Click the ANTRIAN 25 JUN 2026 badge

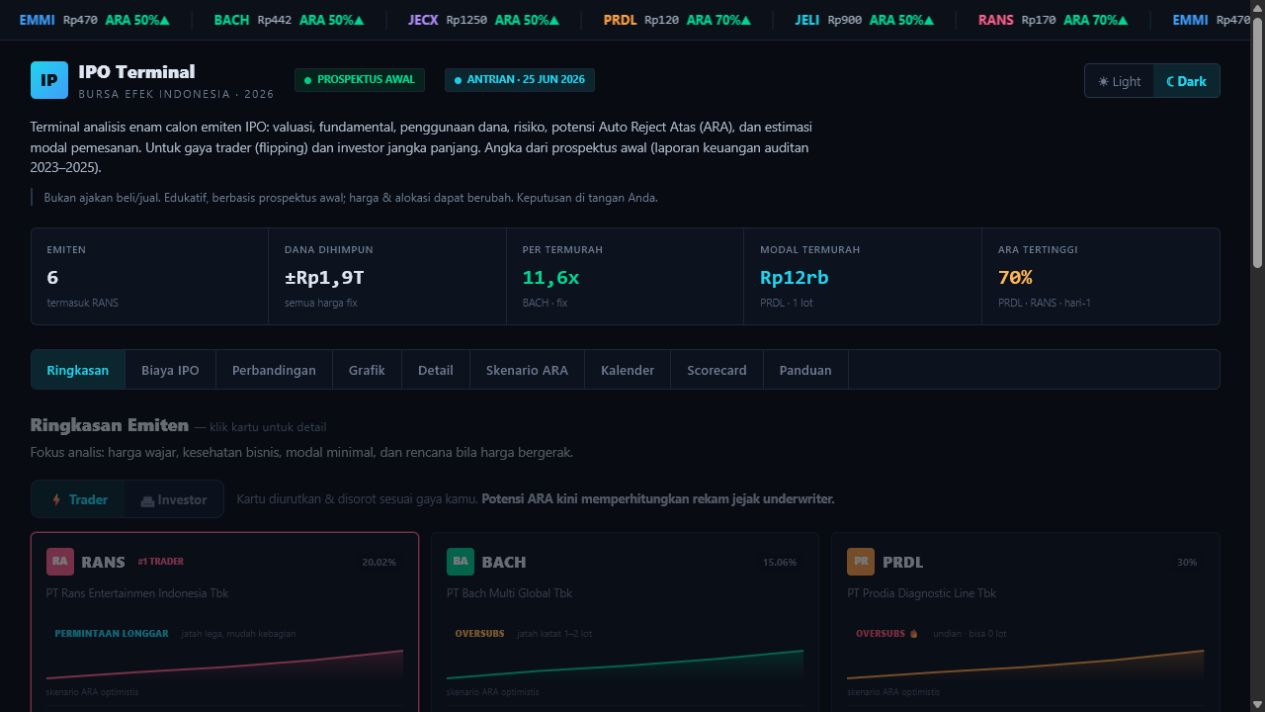pos(520,80)
